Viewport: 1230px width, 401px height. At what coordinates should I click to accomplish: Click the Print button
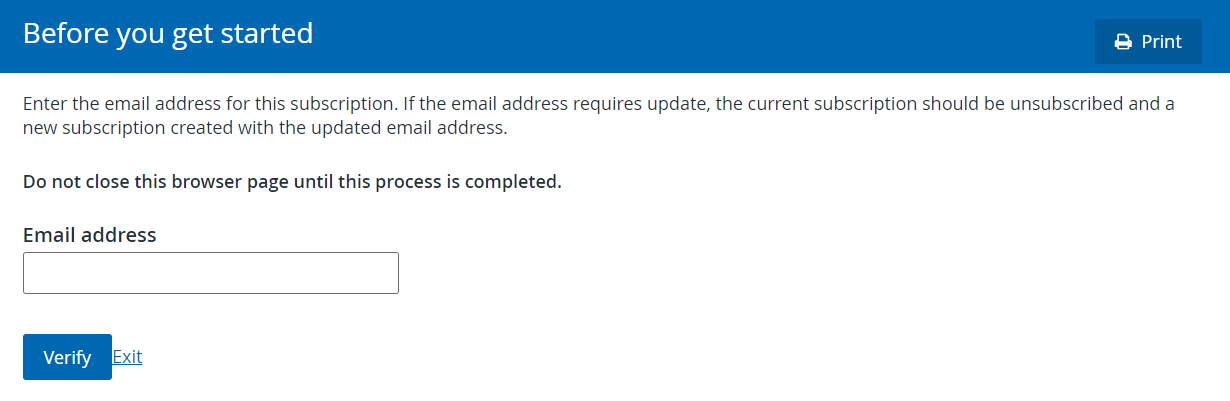pos(1148,42)
